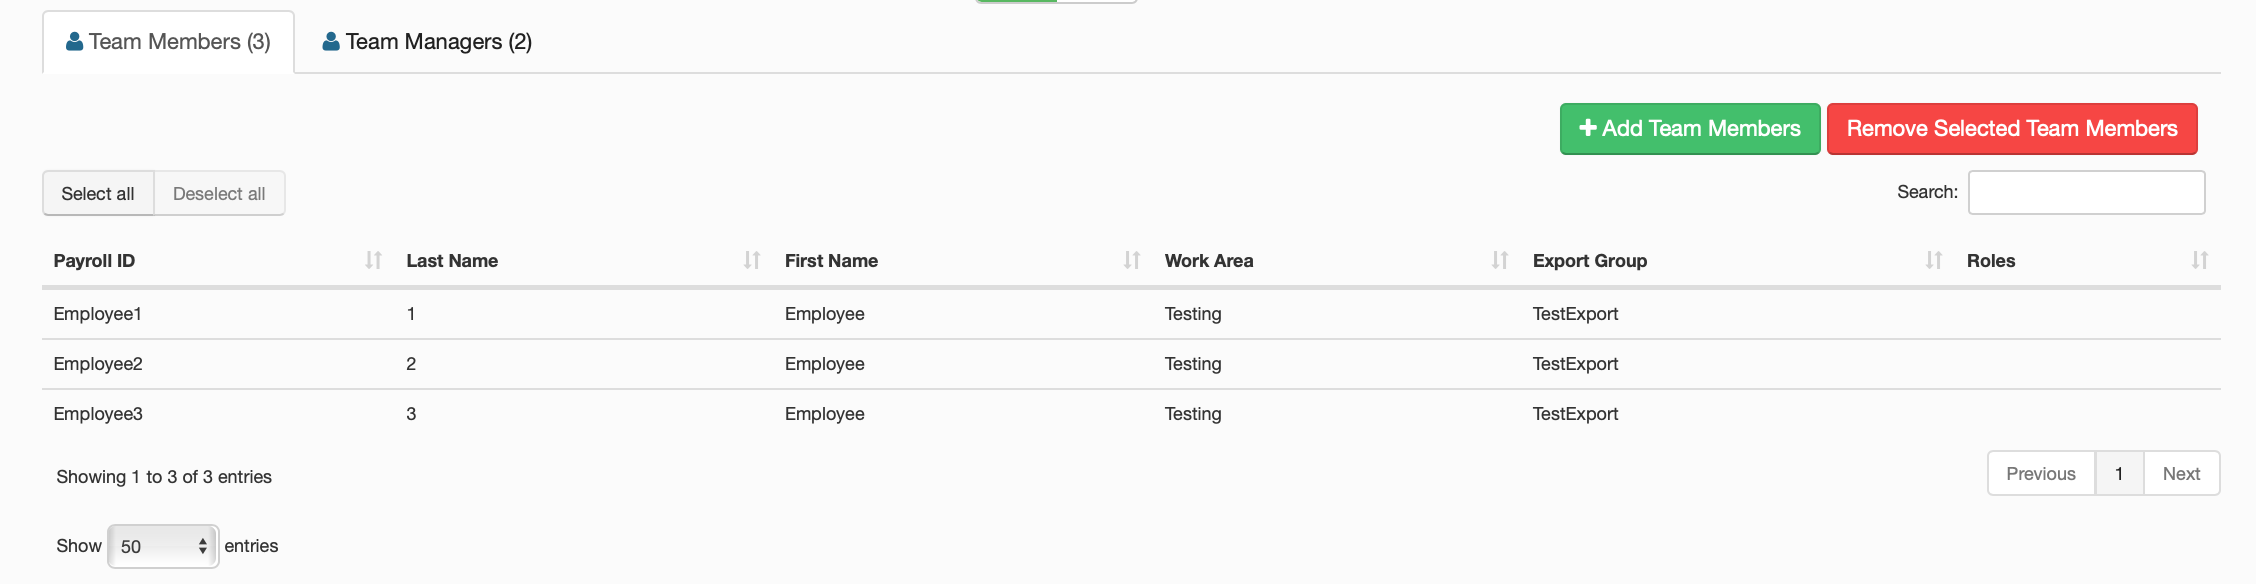Click Select all button
The height and width of the screenshot is (584, 2256).
98,193
